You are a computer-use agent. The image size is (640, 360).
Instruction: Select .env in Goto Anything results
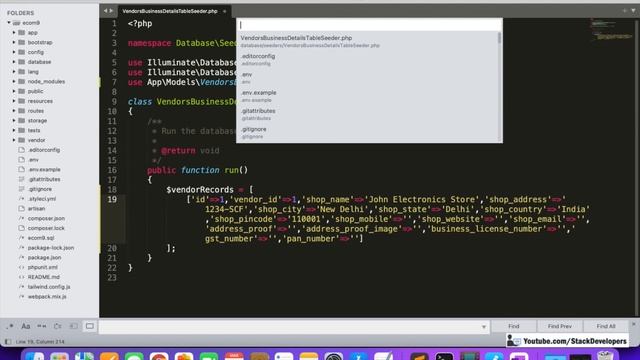click(x=367, y=78)
